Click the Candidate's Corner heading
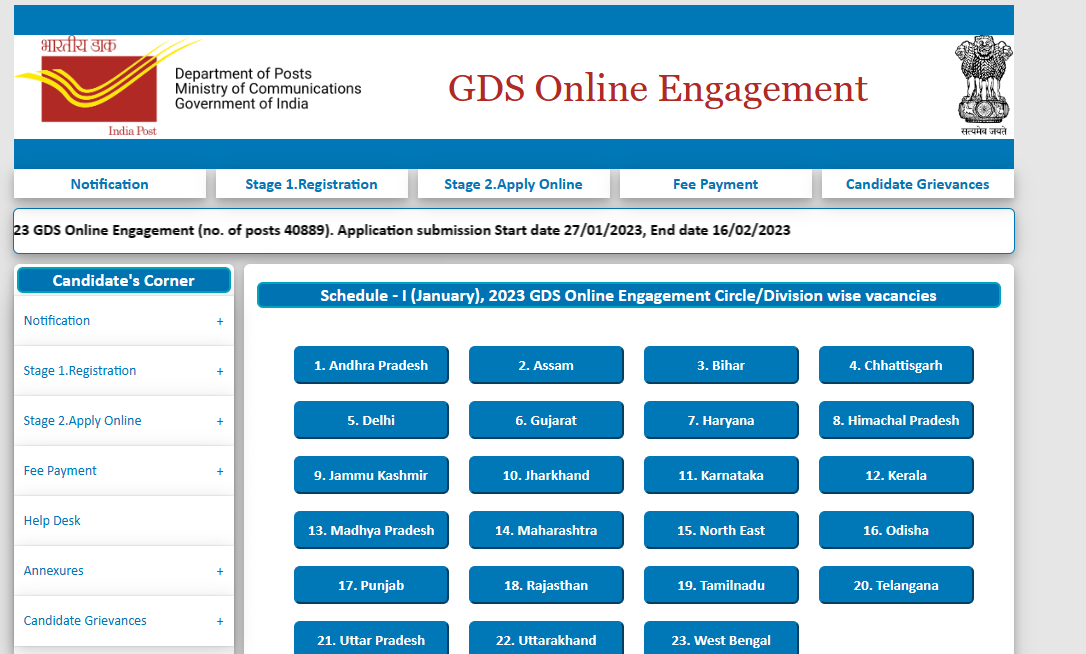1086x654 pixels. pos(124,281)
